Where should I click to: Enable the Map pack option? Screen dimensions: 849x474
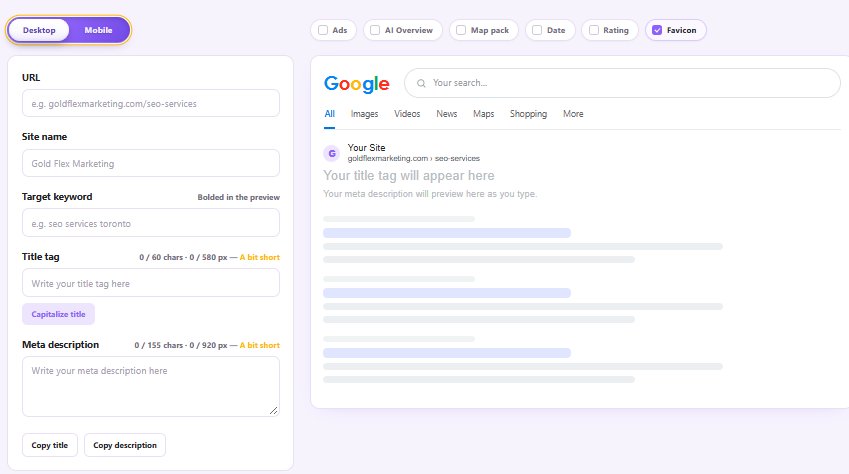[461, 30]
